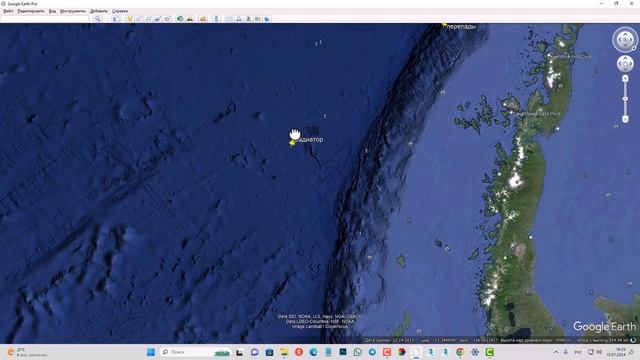
Task: Open Telegram from the taskbar
Action: click(x=372, y=352)
